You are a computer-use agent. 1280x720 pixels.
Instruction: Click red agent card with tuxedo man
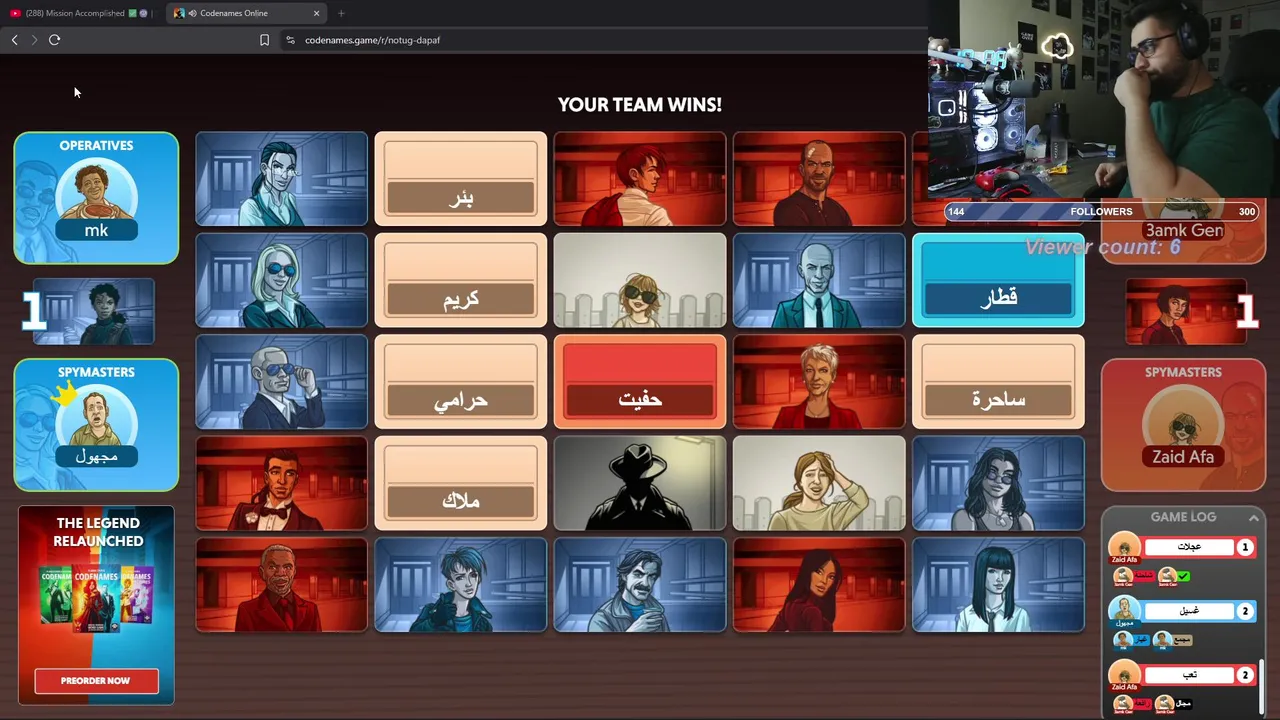point(282,484)
